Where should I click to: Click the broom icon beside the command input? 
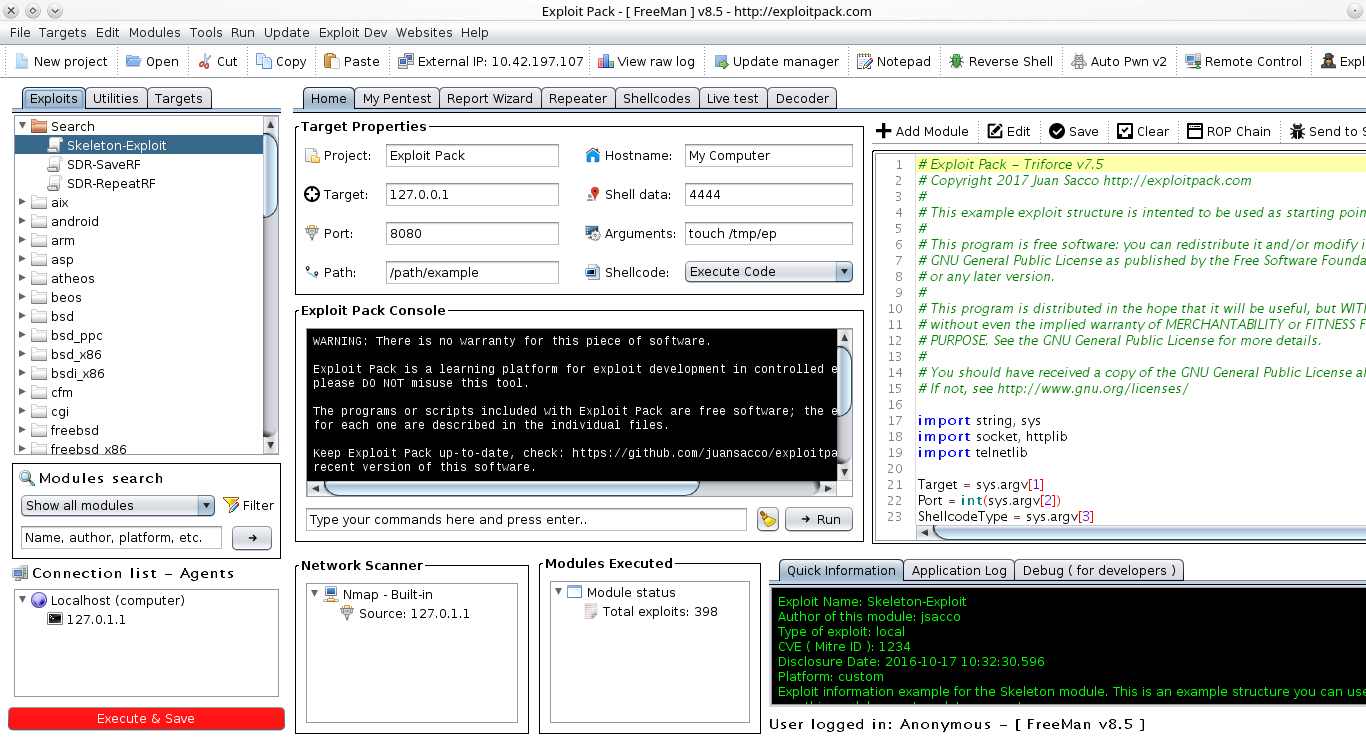coord(767,519)
